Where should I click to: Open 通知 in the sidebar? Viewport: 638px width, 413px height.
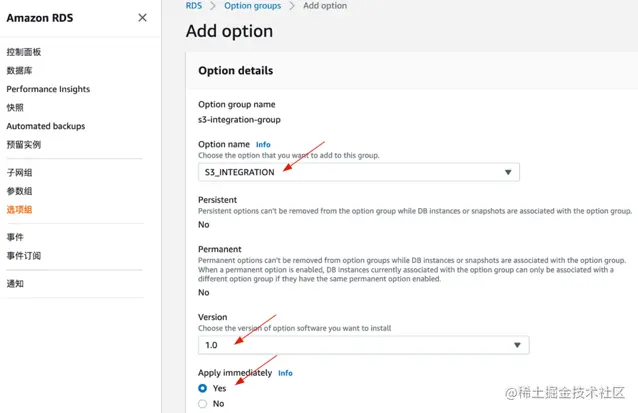(x=15, y=284)
